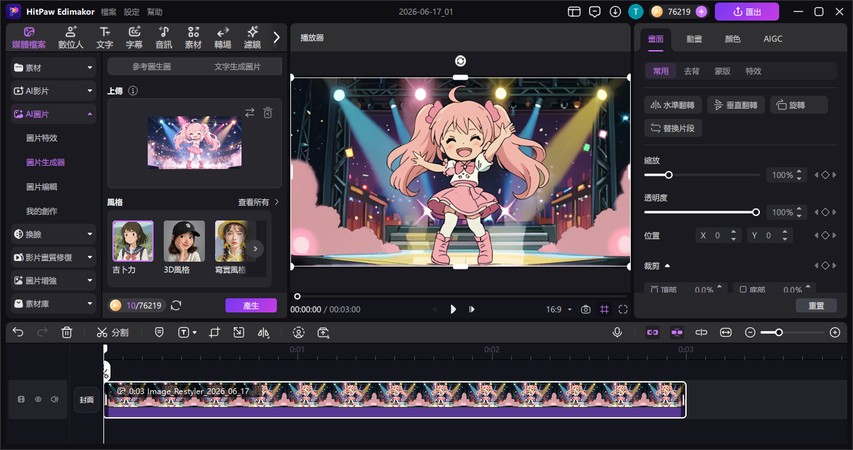The image size is (853, 450).
Task: Click the 水準翻轉 flip button
Action: pyautogui.click(x=673, y=105)
